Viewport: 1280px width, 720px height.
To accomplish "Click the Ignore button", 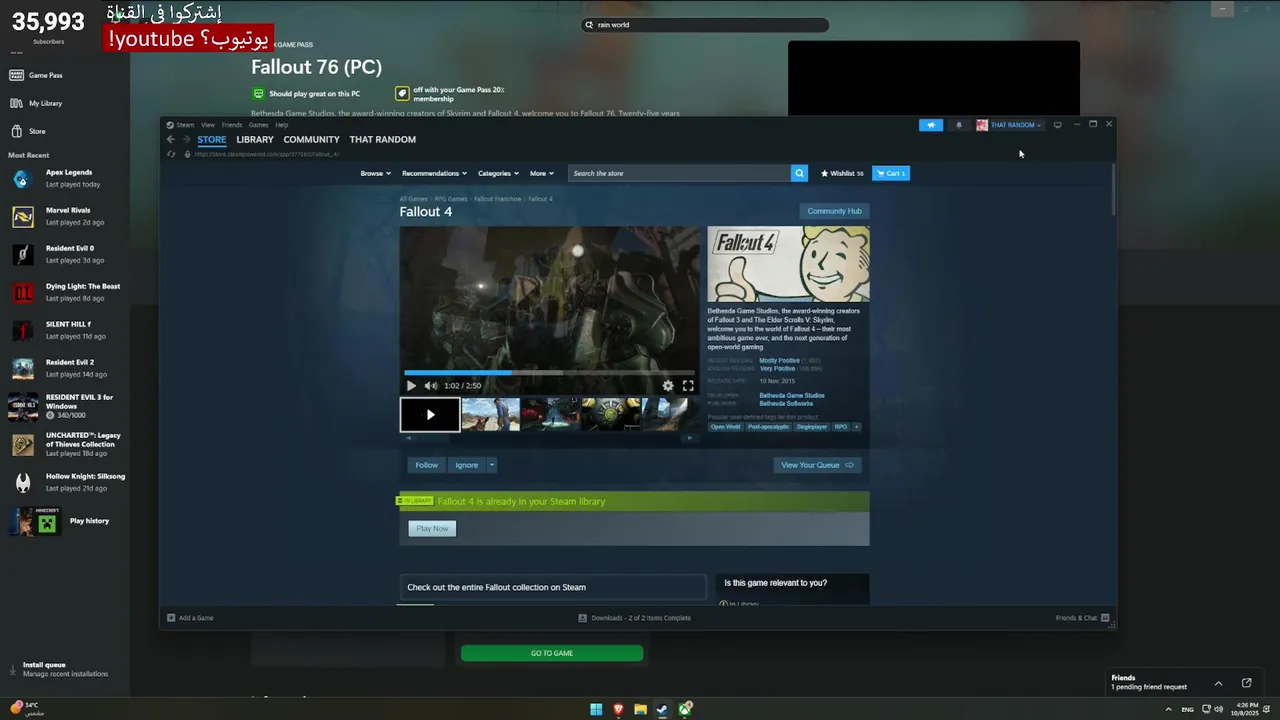I will point(466,465).
